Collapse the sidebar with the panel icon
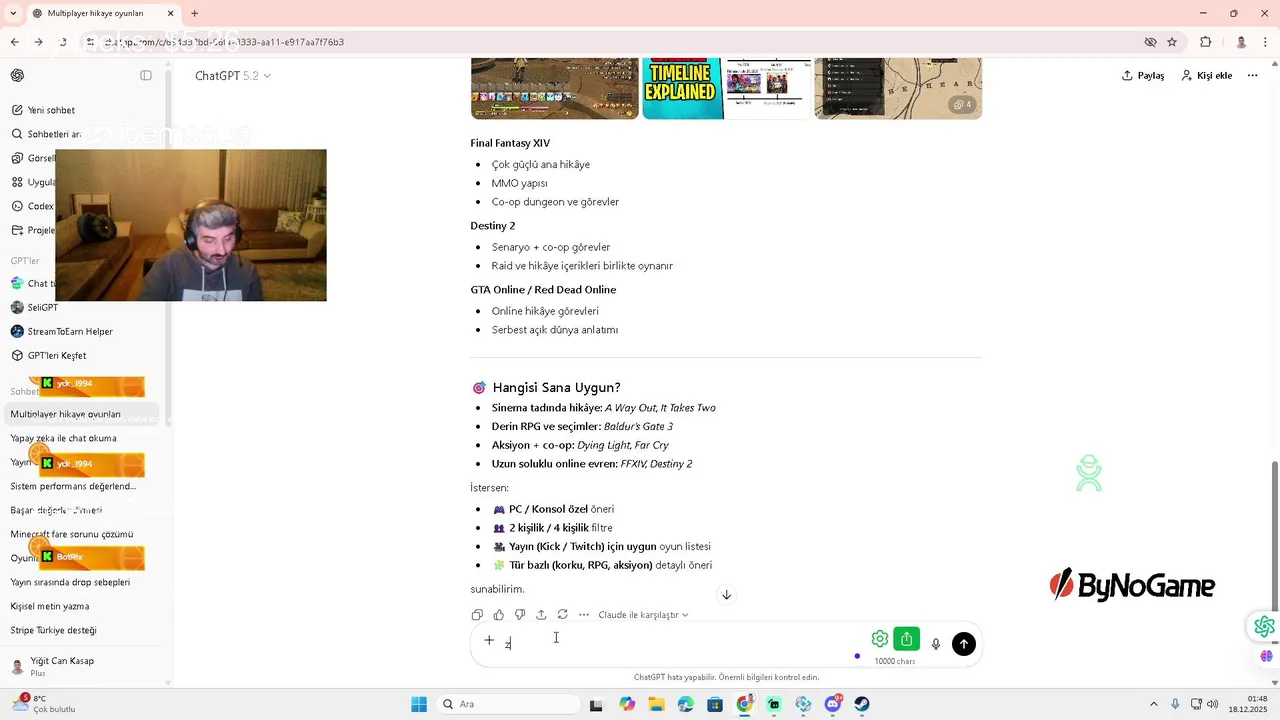 (x=146, y=76)
